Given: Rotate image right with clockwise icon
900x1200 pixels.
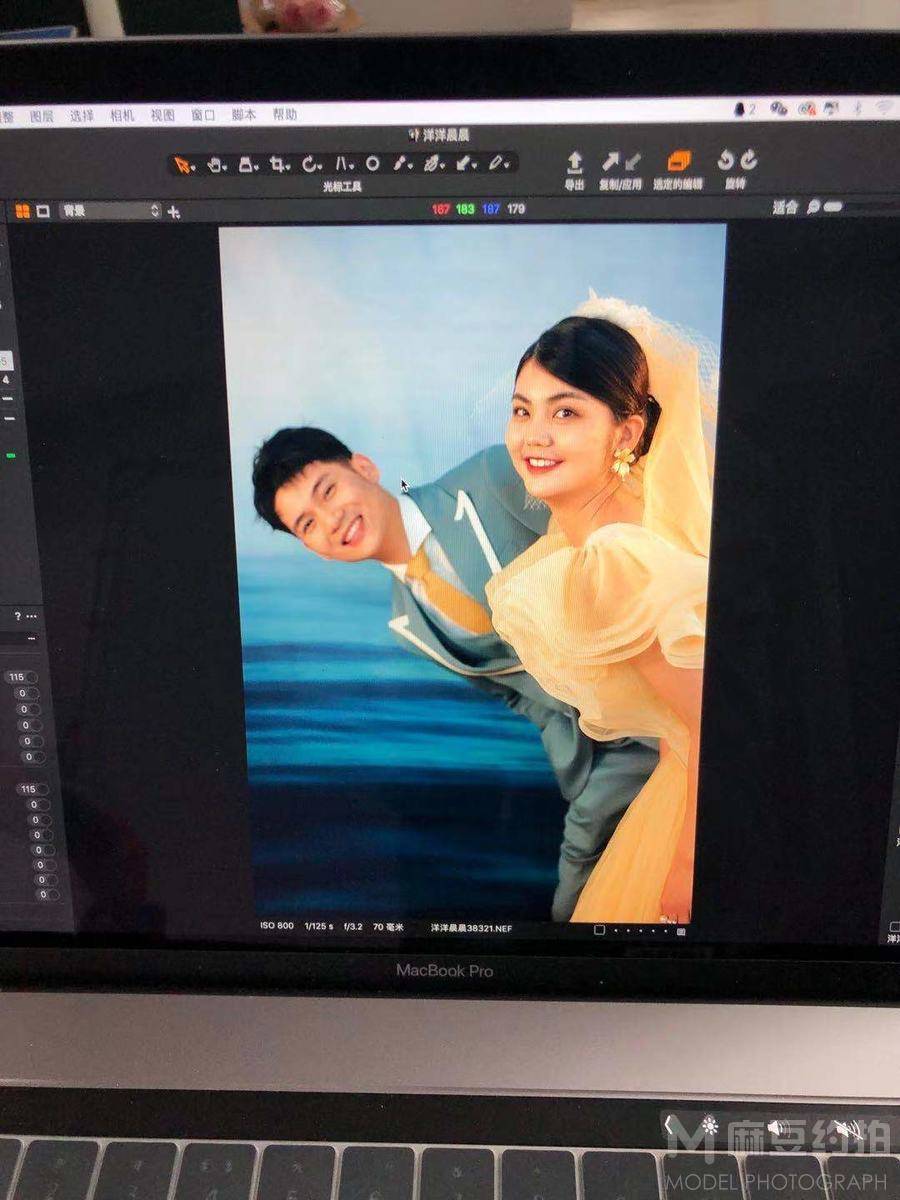Looking at the screenshot, I should click(x=749, y=160).
